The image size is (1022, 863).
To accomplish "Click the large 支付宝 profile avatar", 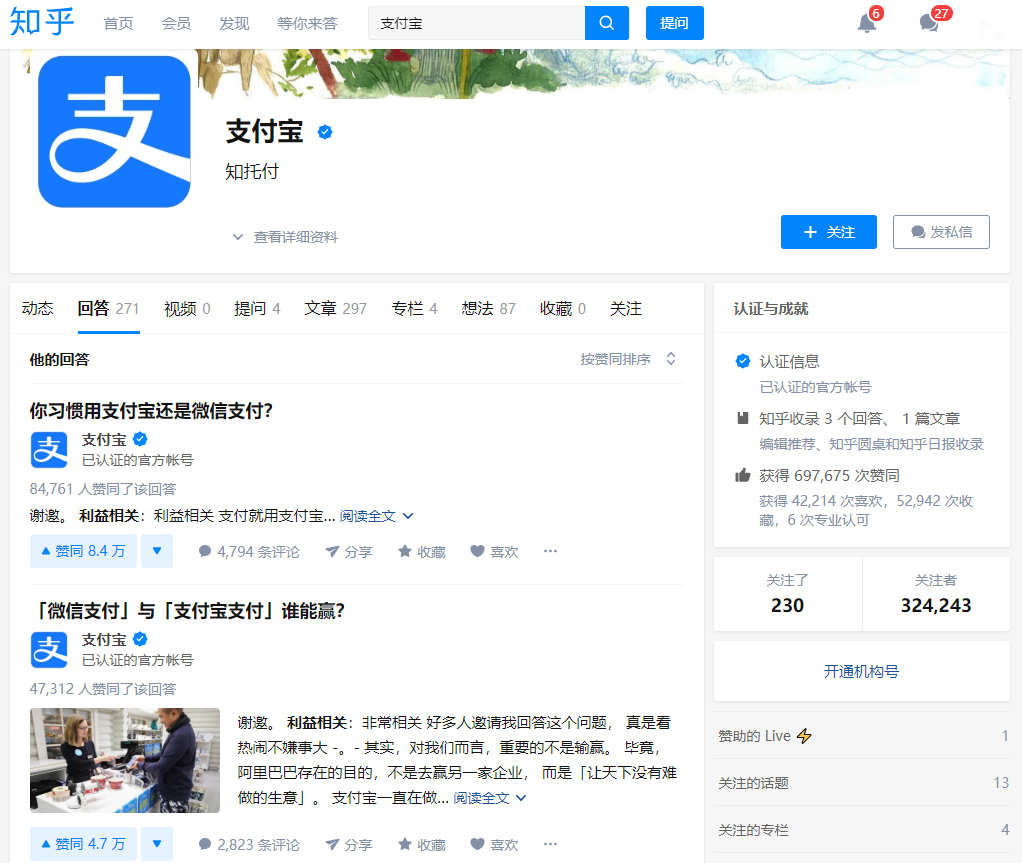I will pos(114,132).
